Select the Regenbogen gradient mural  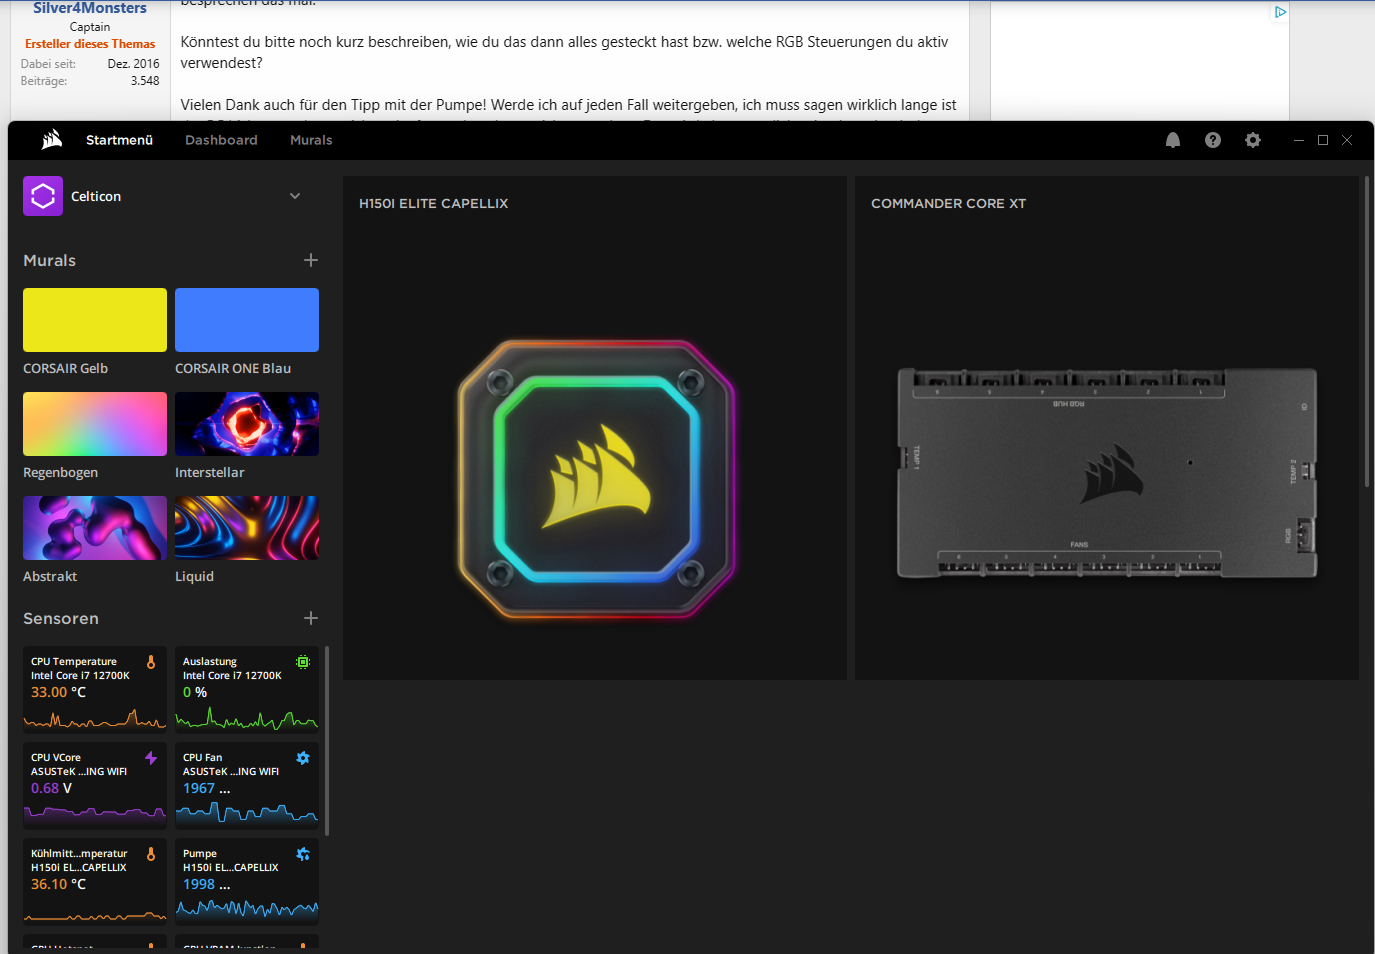[95, 424]
